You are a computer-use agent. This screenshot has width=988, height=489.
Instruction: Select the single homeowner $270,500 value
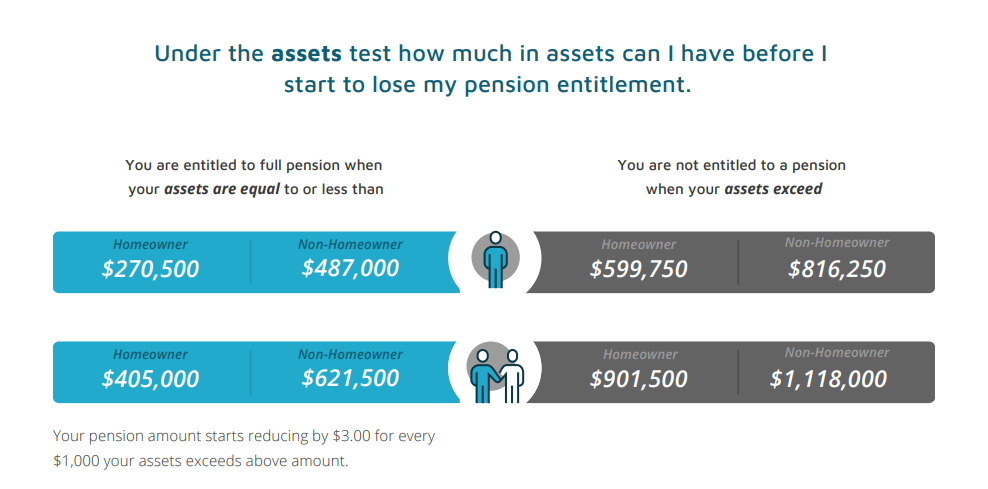pos(150,269)
